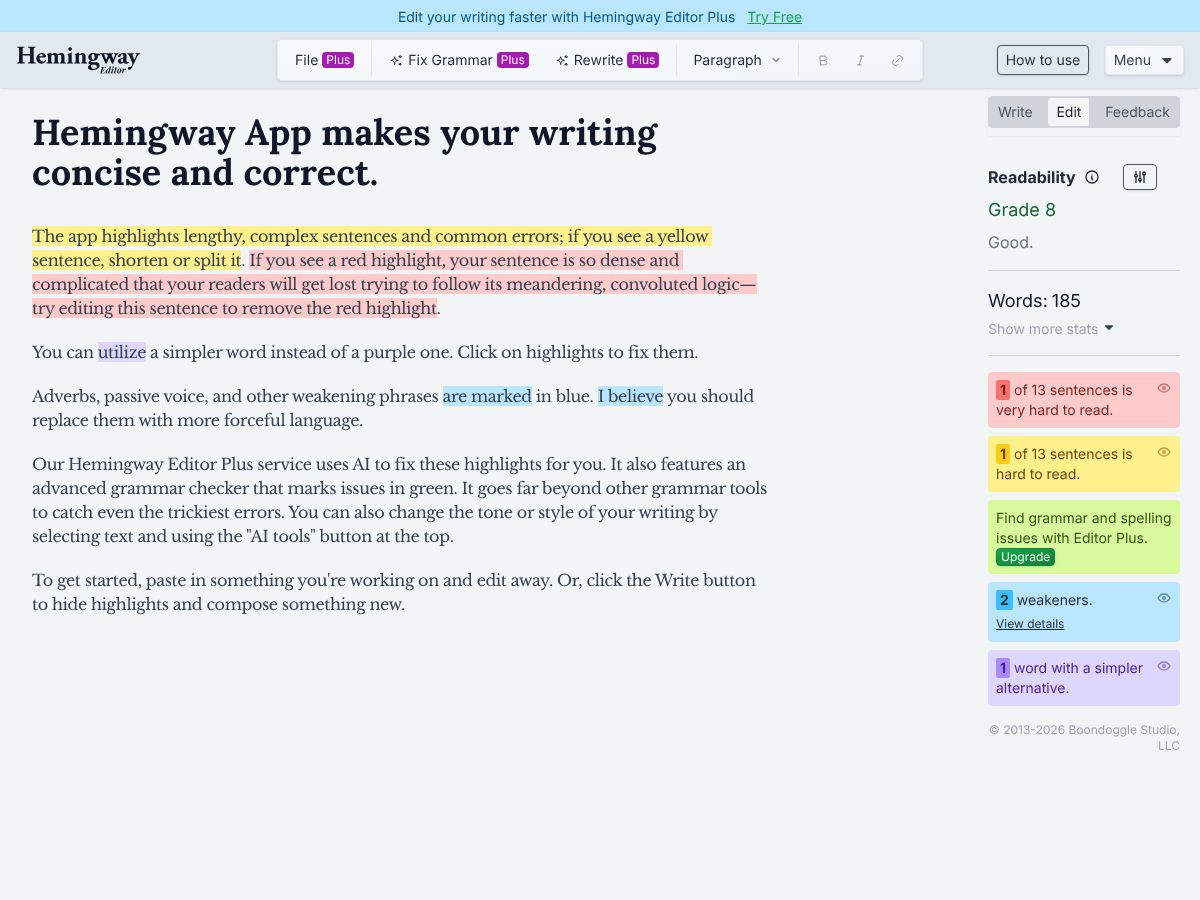Click the Grade 8 readability score
The width and height of the screenshot is (1200, 900).
click(1022, 209)
